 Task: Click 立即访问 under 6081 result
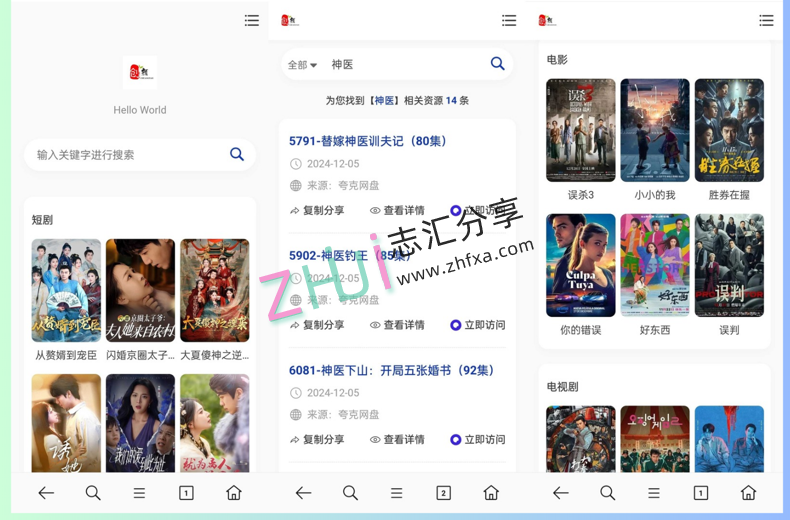point(478,439)
